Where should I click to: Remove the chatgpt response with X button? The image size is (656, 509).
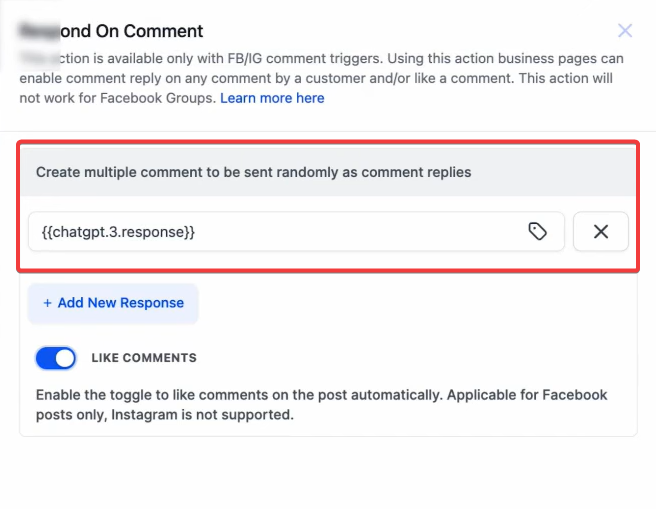point(601,231)
